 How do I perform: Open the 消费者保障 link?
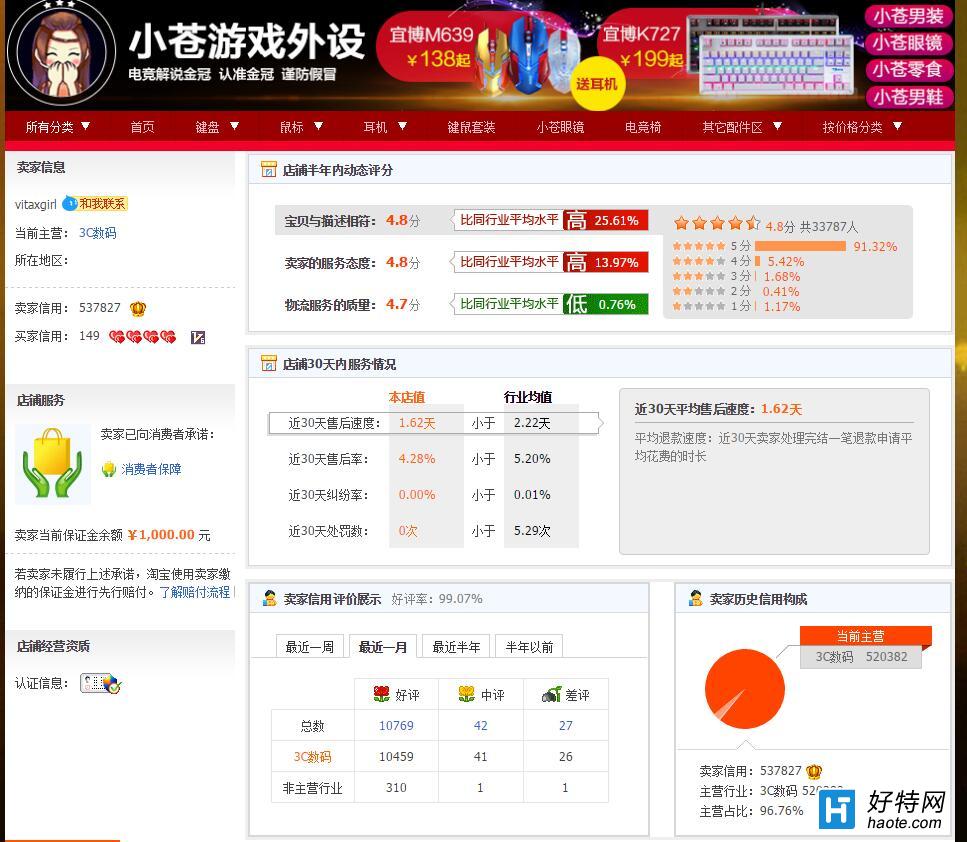[151, 469]
